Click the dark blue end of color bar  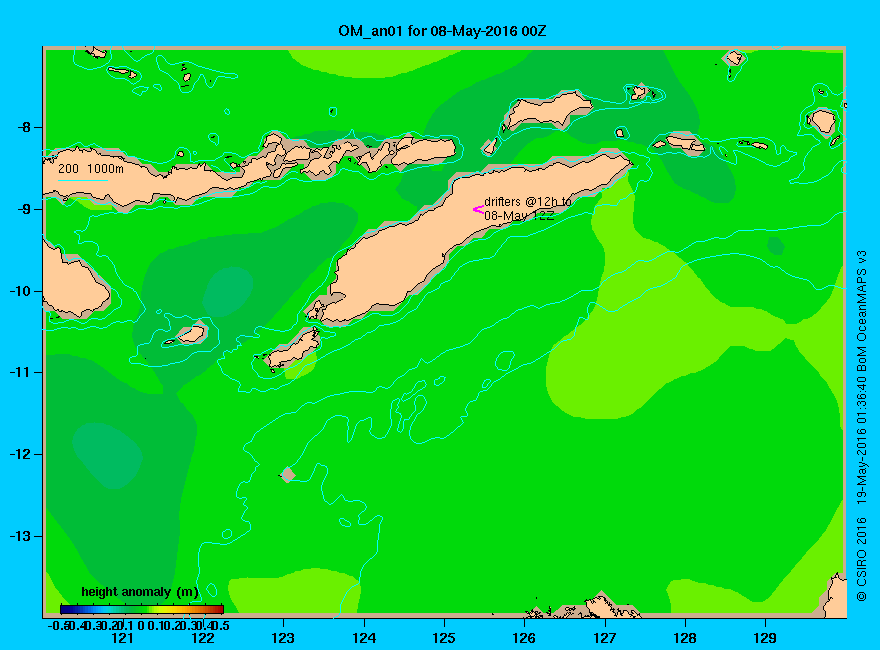coord(65,609)
